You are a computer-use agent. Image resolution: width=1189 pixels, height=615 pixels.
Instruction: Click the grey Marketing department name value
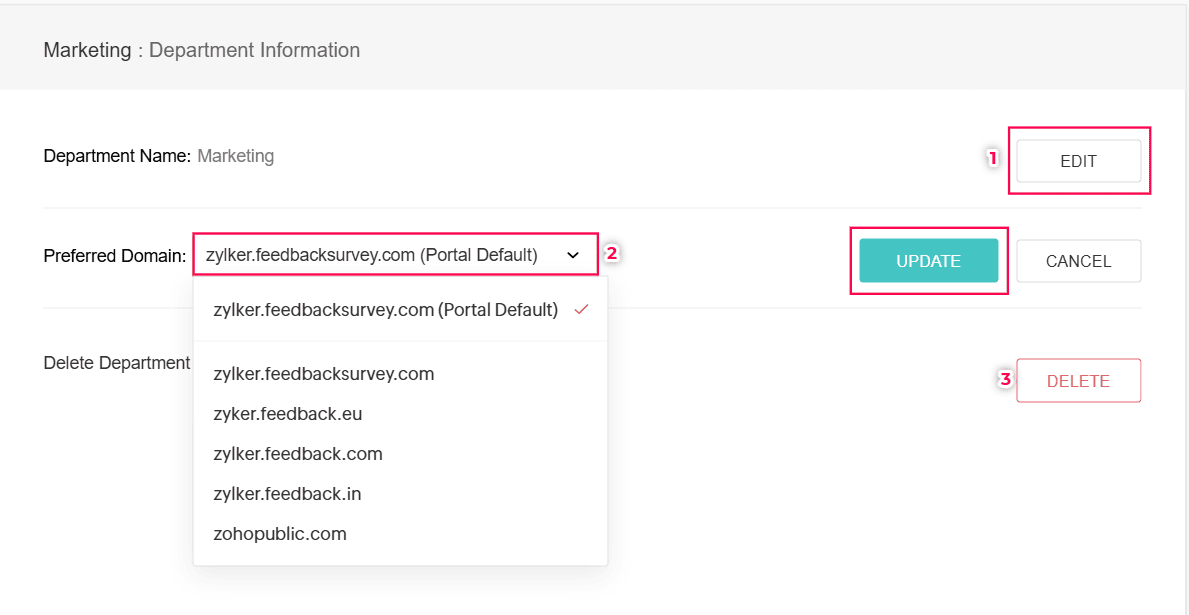[235, 156]
